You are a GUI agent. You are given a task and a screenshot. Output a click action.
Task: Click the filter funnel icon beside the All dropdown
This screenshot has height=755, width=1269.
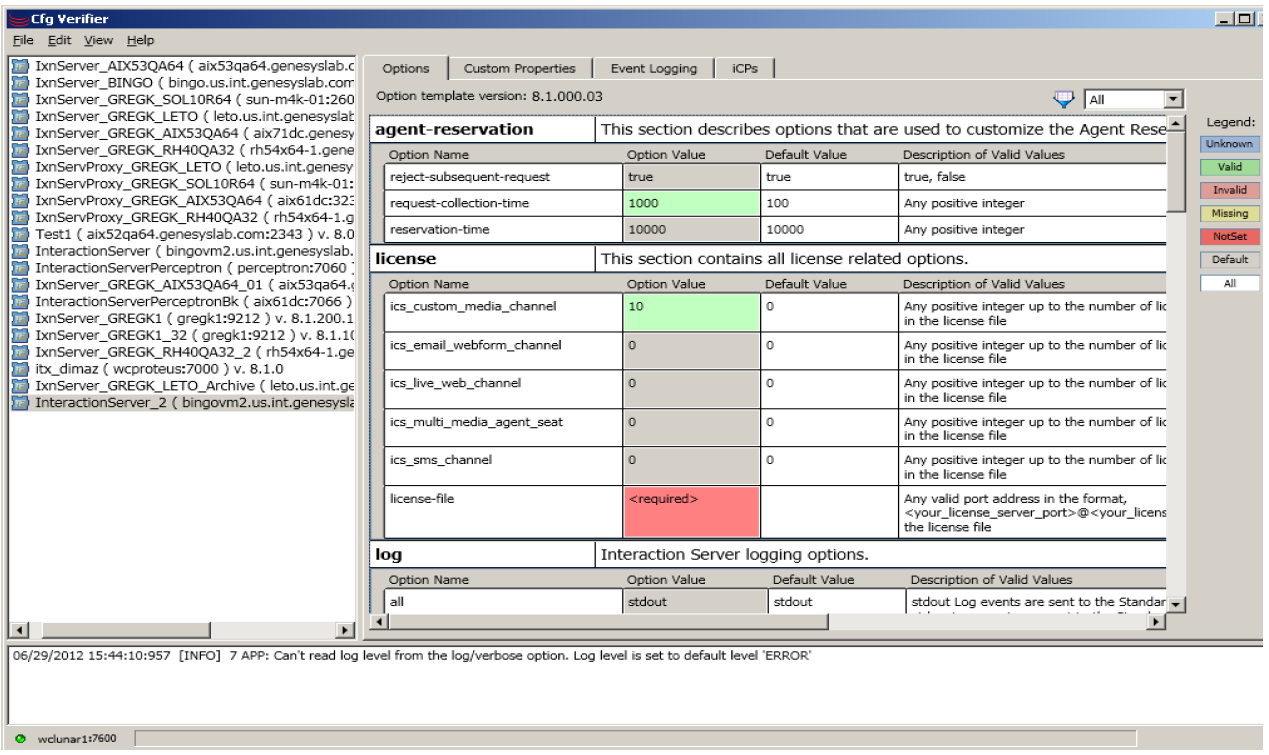pyautogui.click(x=1063, y=98)
